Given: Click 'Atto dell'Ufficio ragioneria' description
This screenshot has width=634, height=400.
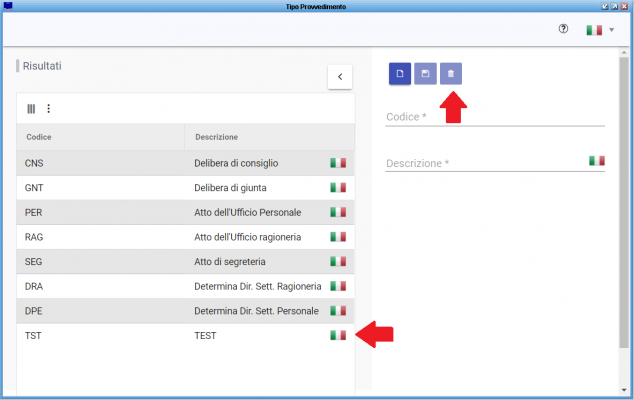Looking at the screenshot, I should (247, 237).
